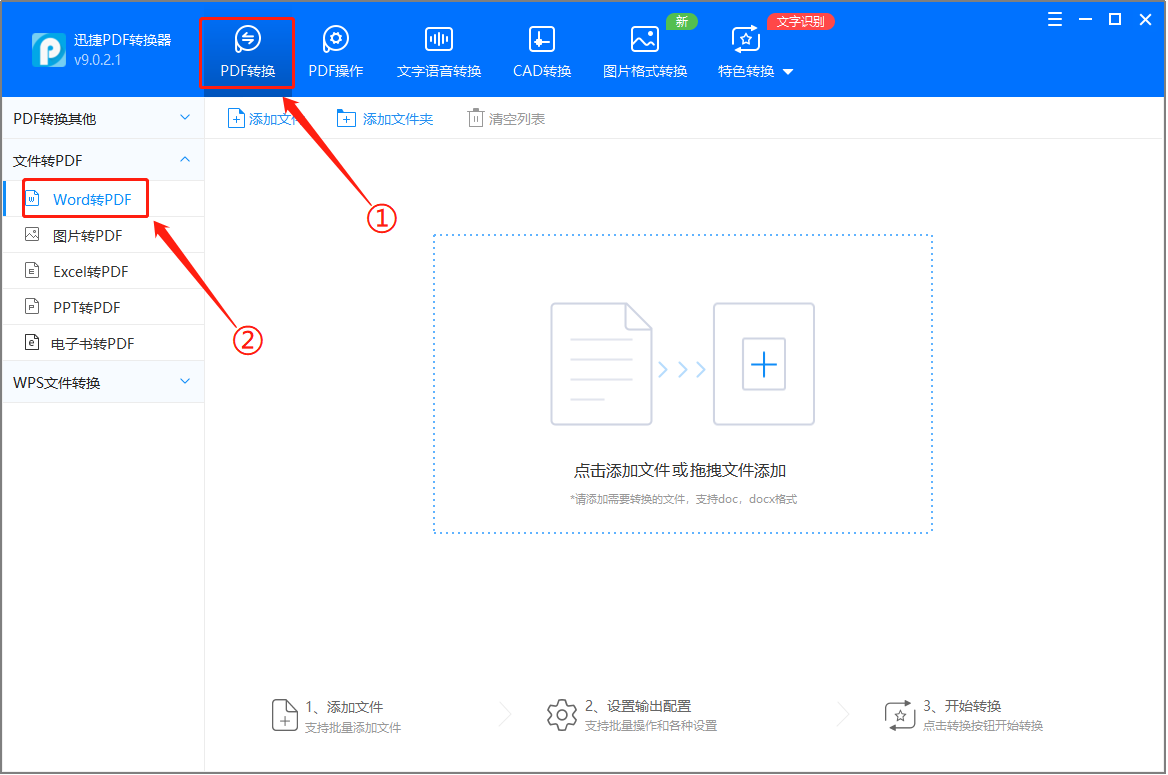Collapse the 文件转PDF section
The height and width of the screenshot is (775, 1168).
coord(103,160)
